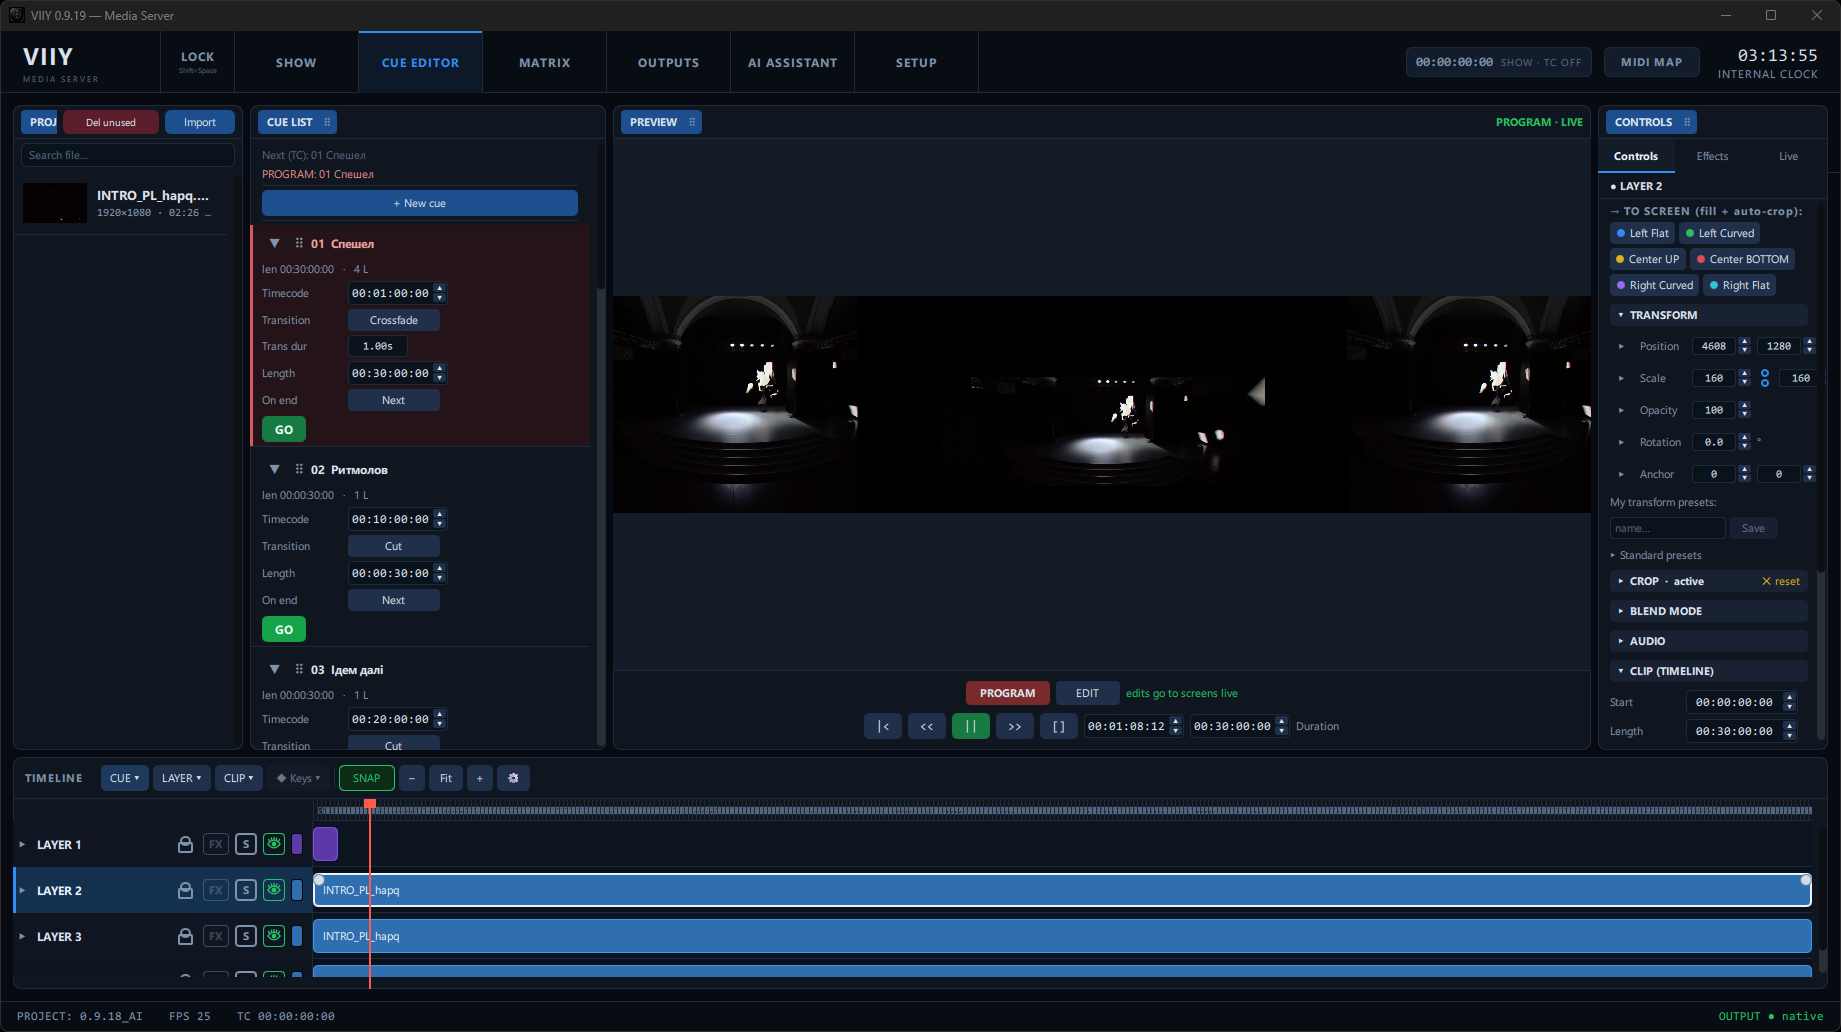Jump to start of cue playback
The height and width of the screenshot is (1032, 1841).
[x=883, y=726]
